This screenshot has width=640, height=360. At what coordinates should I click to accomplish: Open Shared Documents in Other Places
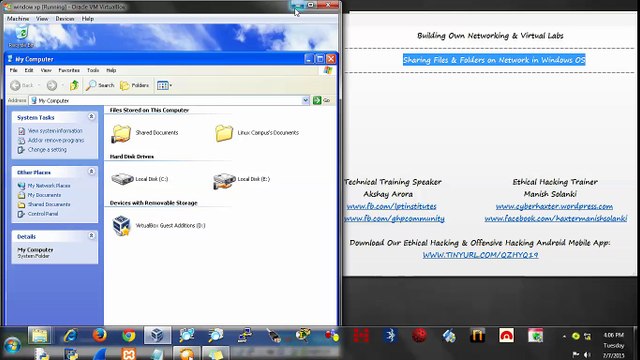click(49, 204)
